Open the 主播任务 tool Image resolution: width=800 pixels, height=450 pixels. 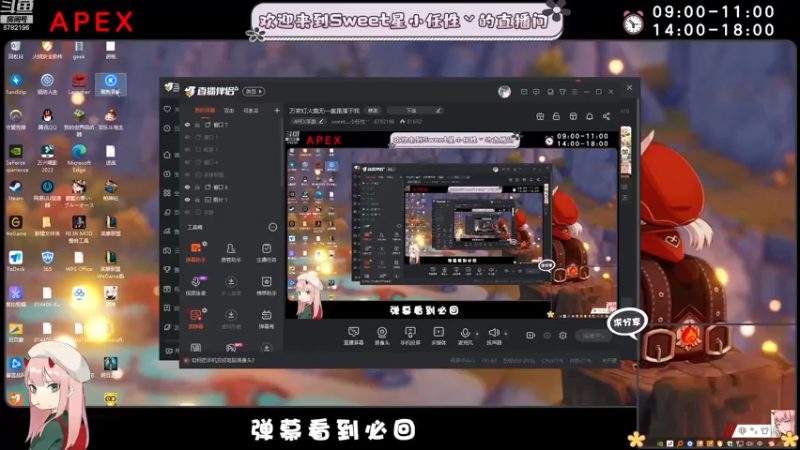266,253
